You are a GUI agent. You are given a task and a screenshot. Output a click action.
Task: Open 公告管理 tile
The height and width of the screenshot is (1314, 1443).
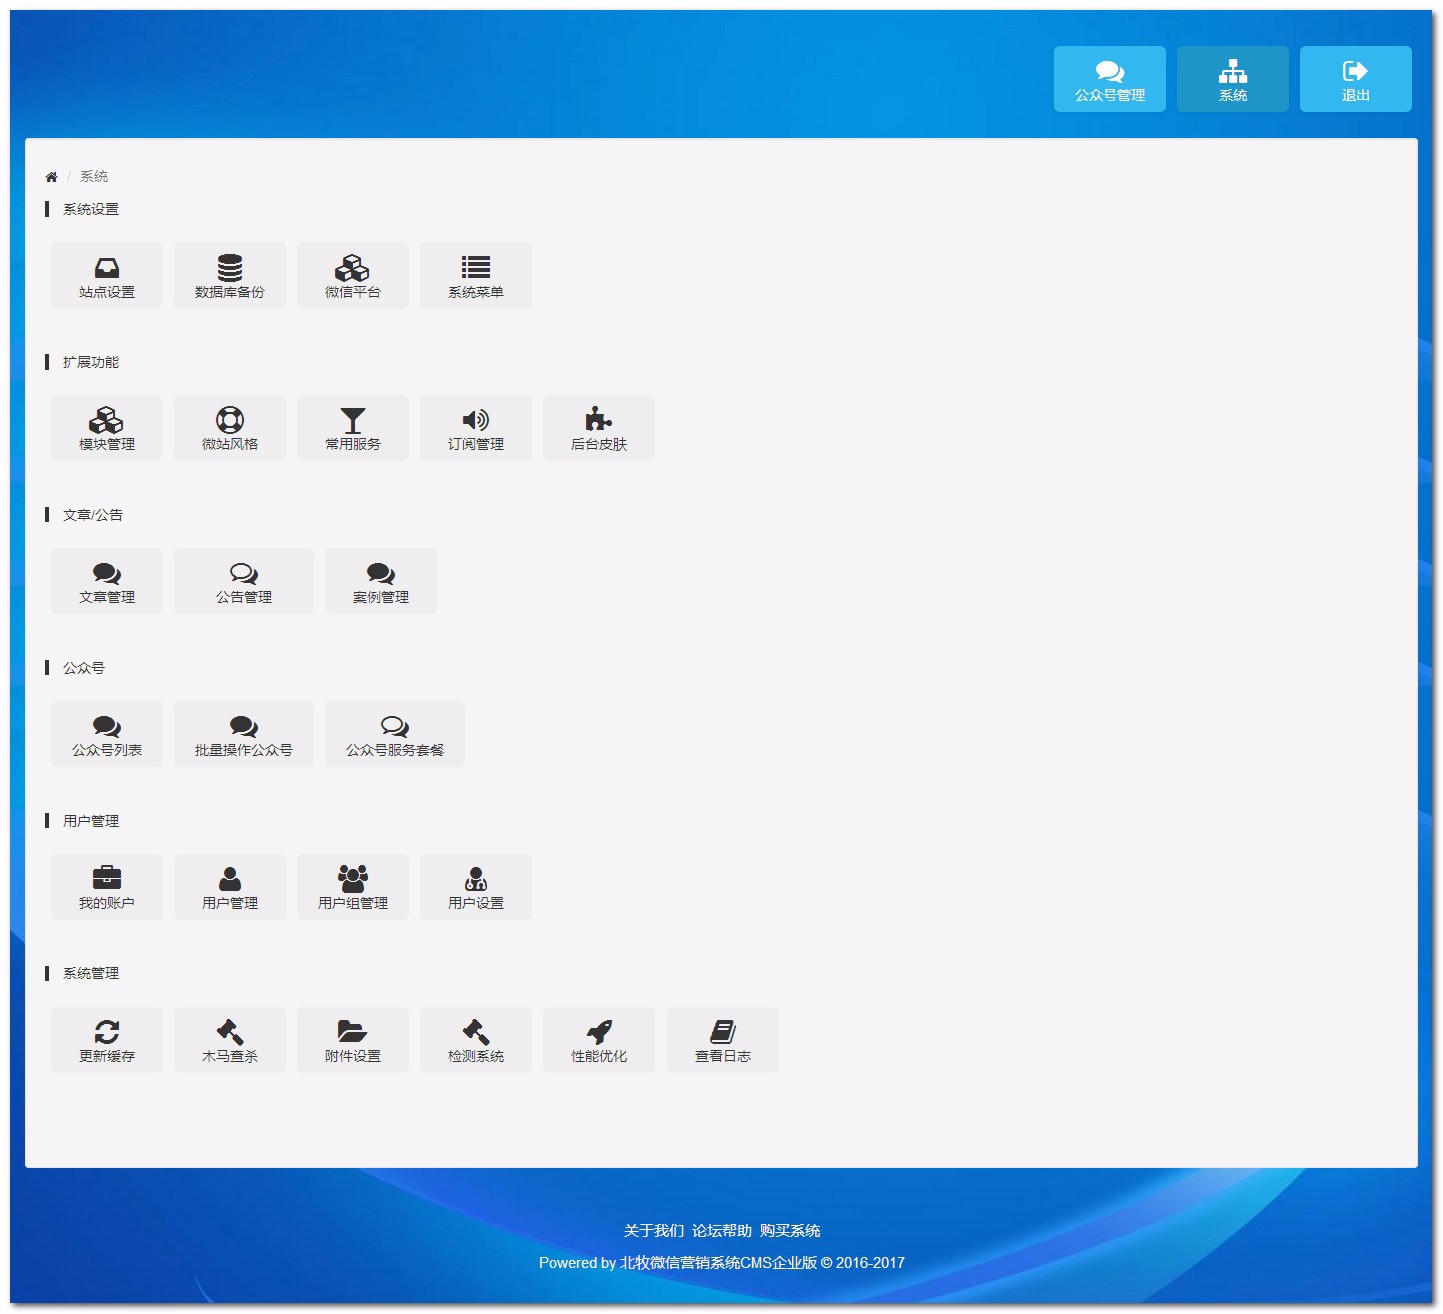(x=244, y=581)
